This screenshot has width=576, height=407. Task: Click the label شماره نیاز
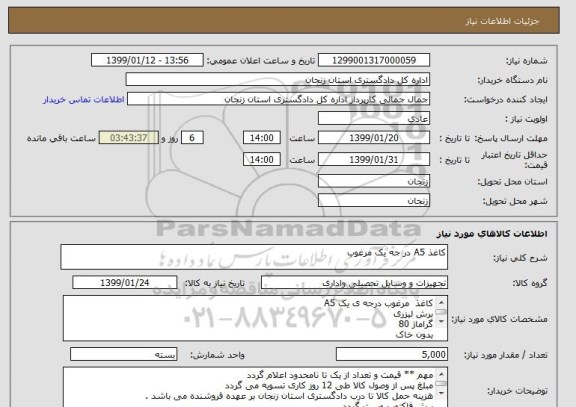click(x=526, y=61)
